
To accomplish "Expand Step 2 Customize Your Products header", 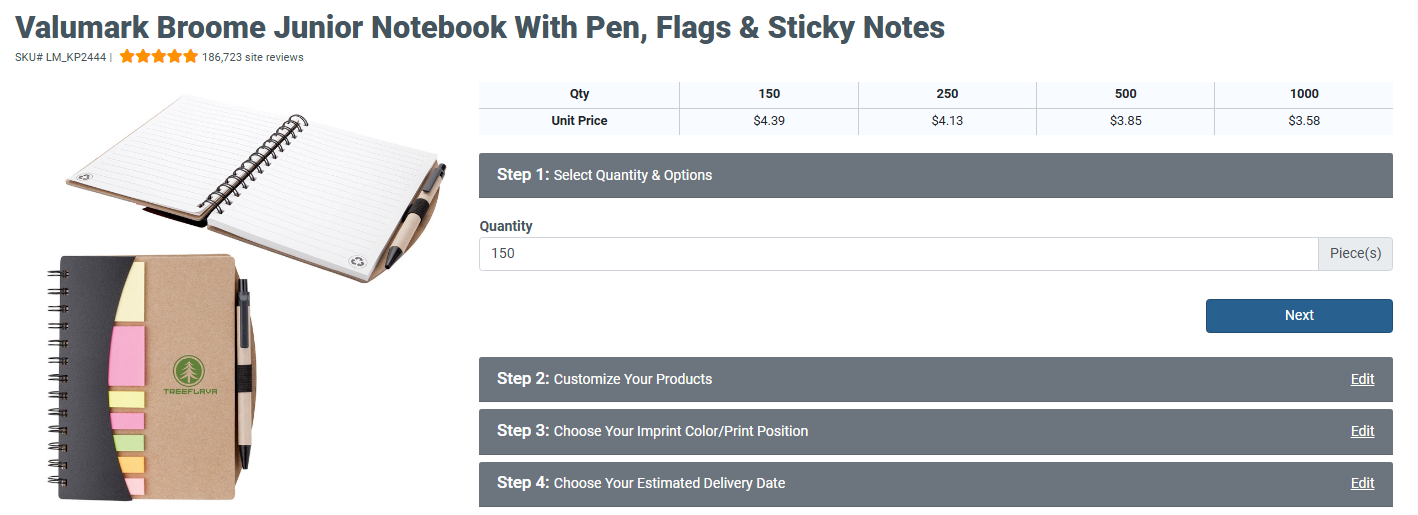I will pos(900,379).
